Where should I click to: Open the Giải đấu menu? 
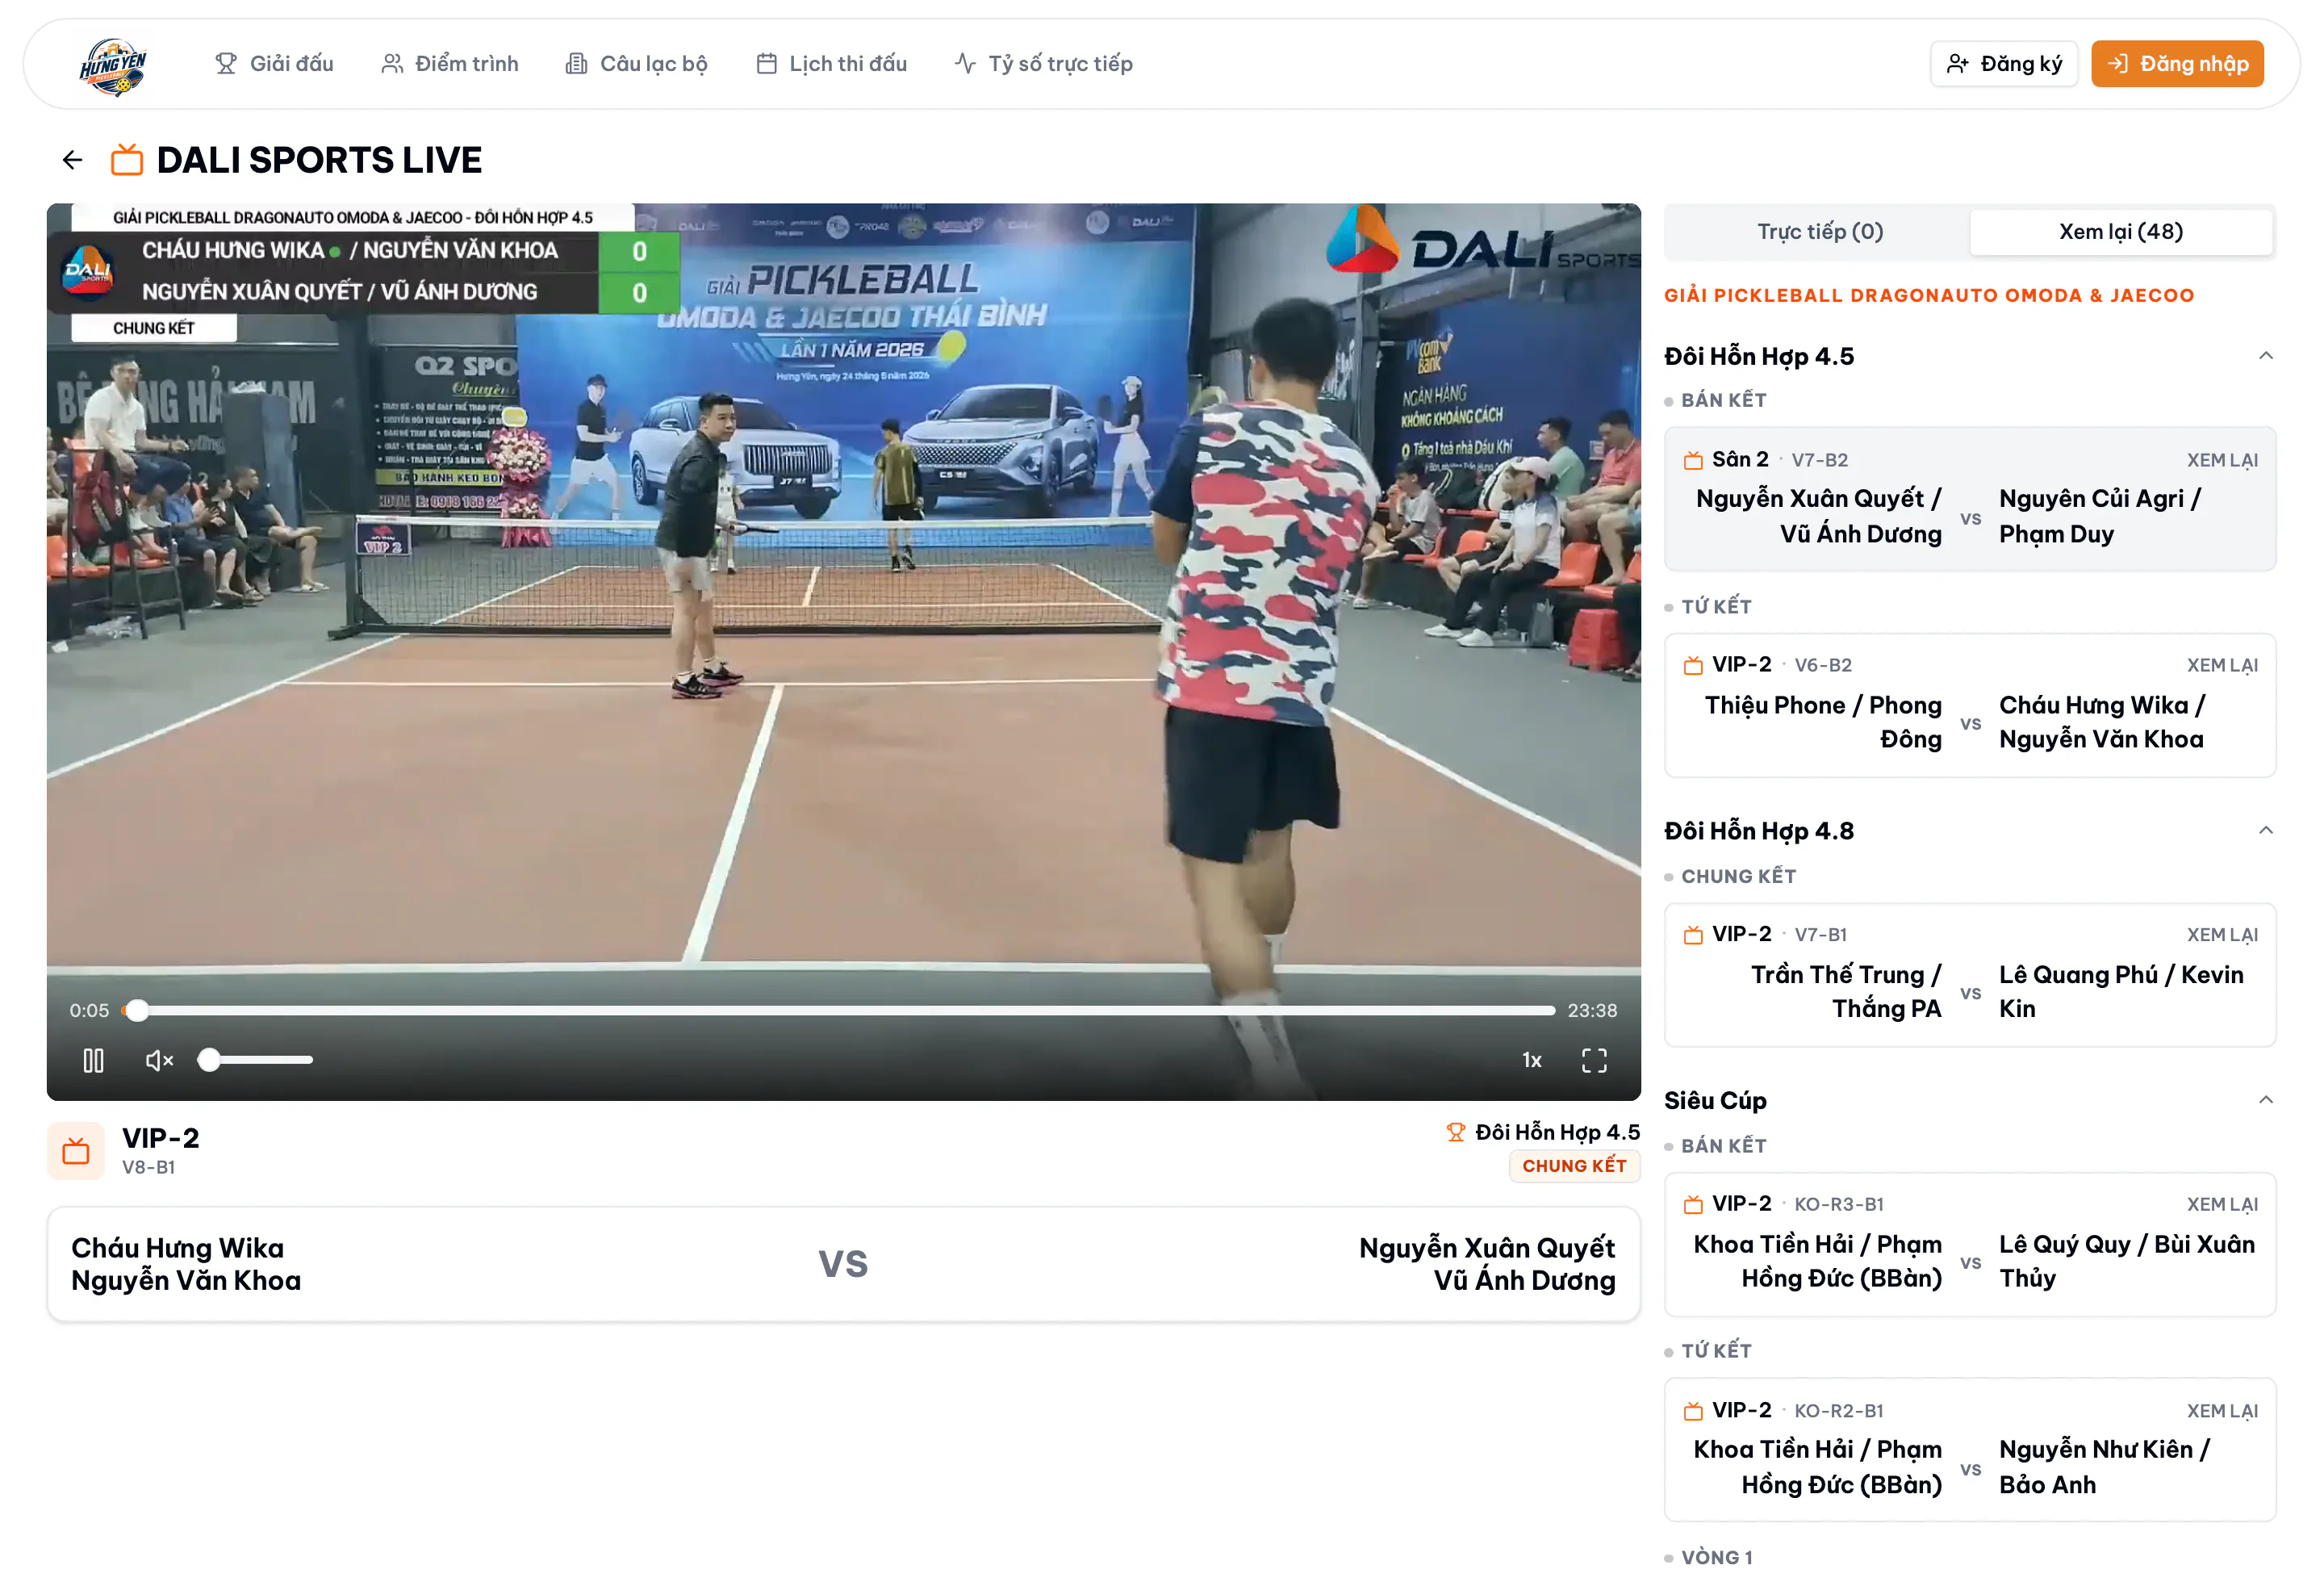point(274,64)
